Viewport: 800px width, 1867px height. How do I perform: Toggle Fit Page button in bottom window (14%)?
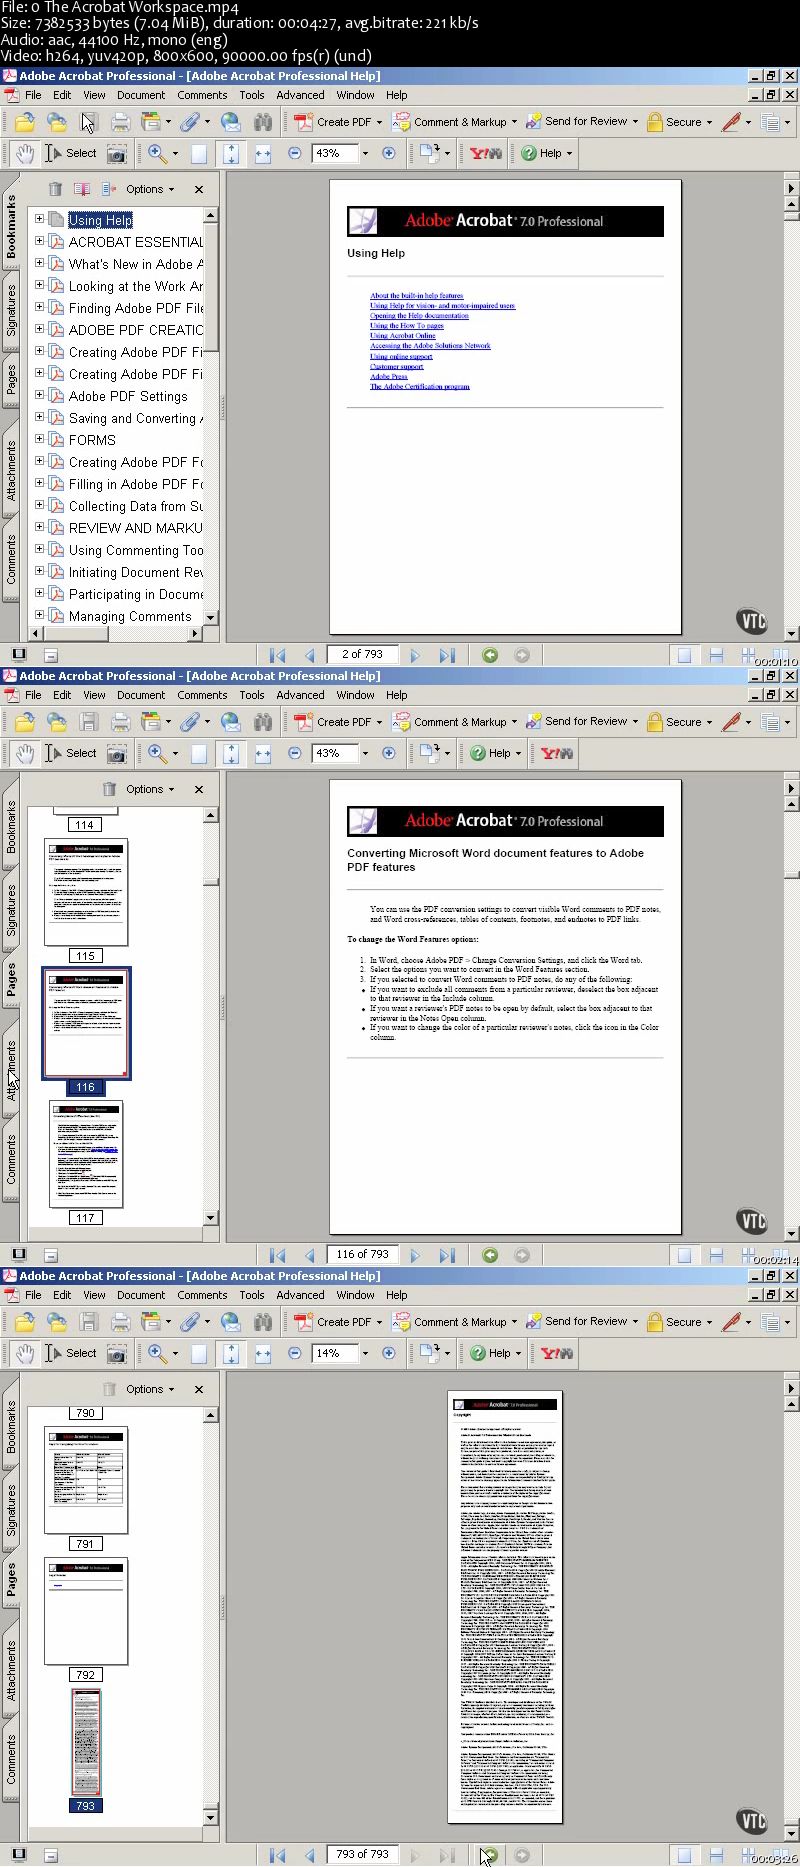(x=231, y=1353)
